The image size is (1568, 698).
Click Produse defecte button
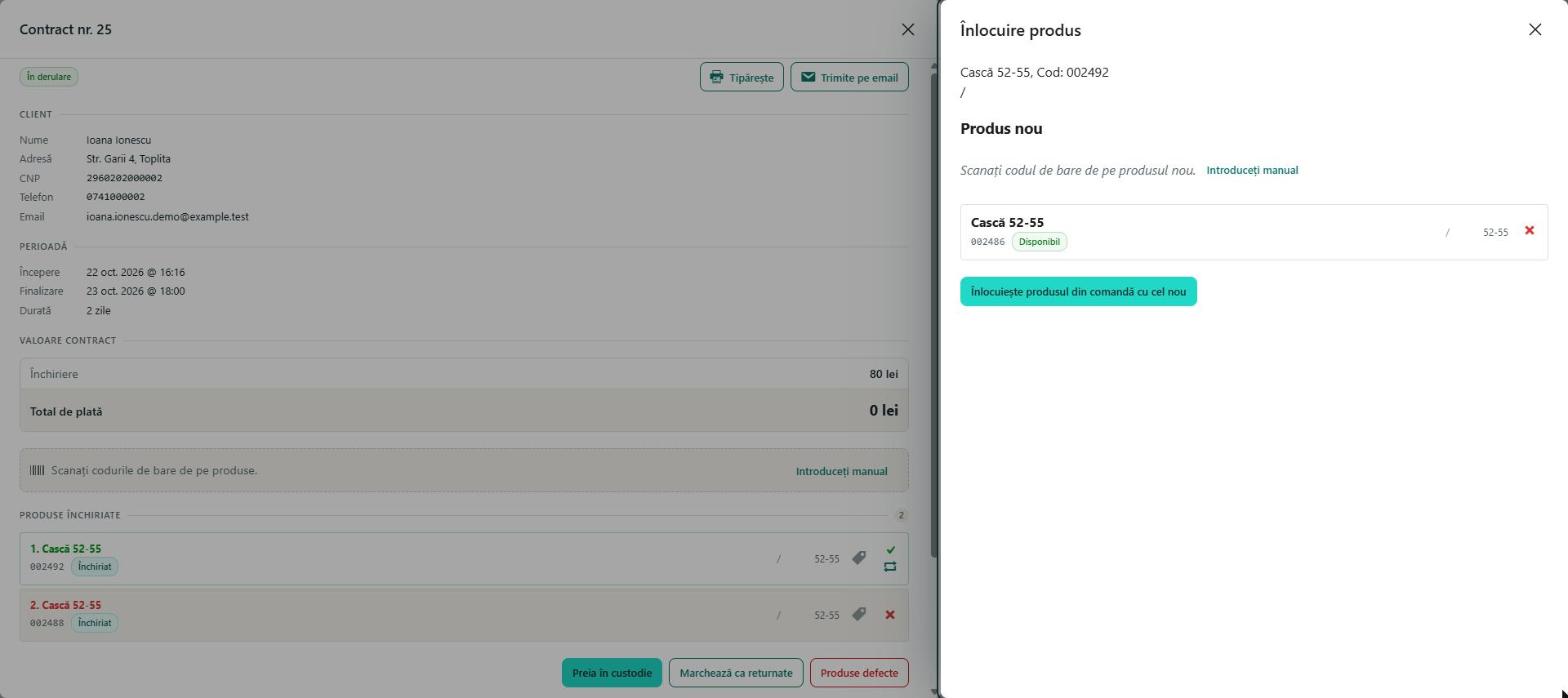859,673
